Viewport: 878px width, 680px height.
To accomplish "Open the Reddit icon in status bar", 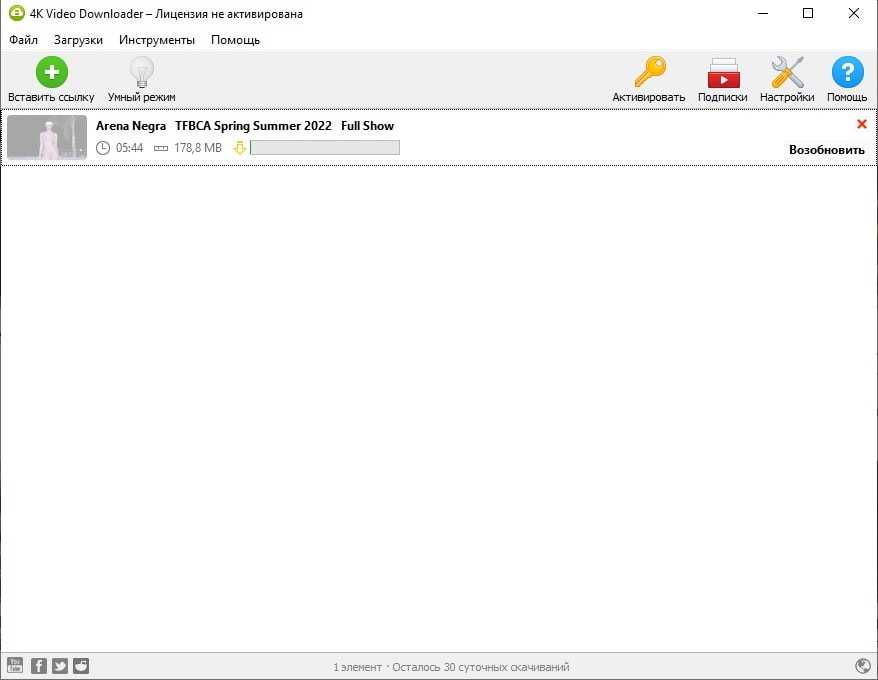I will click(x=81, y=666).
